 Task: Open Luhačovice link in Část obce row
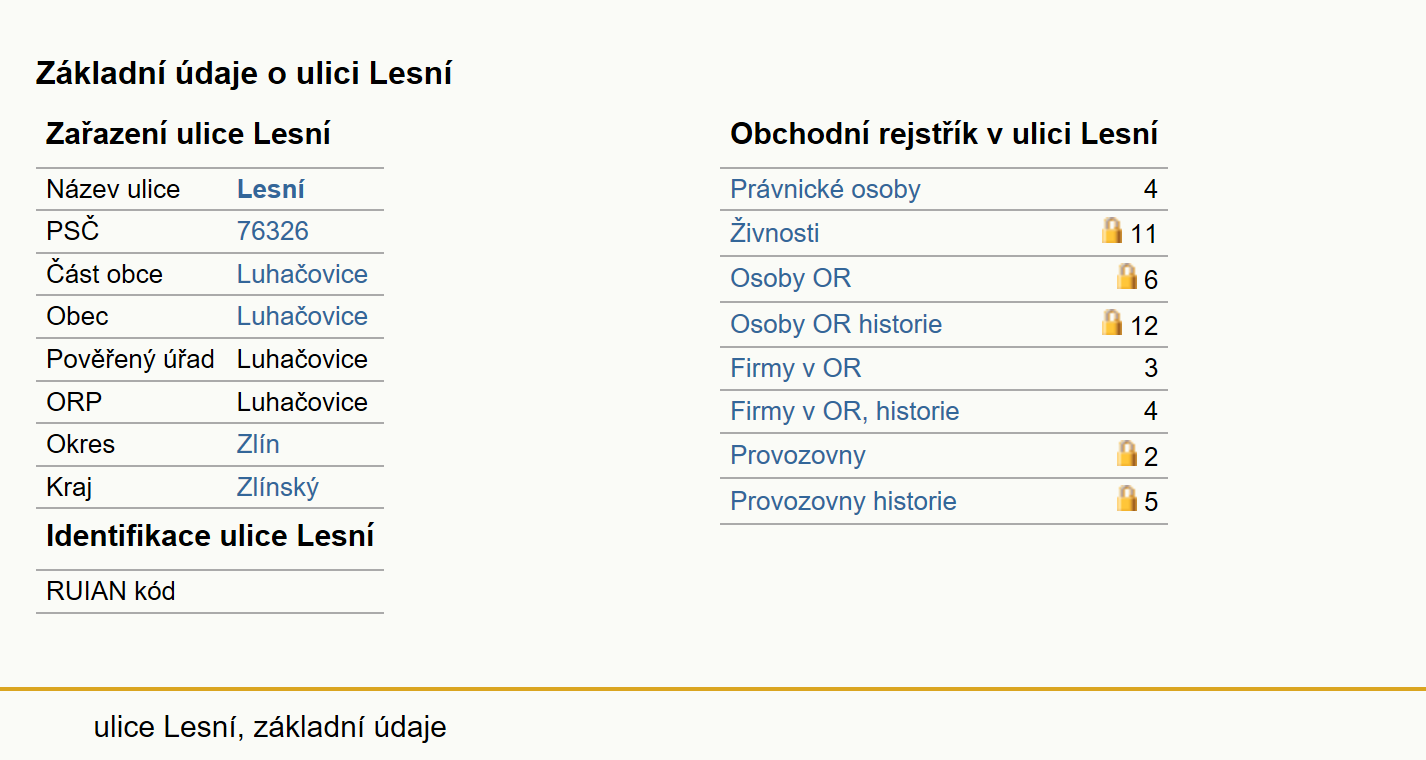tap(302, 274)
